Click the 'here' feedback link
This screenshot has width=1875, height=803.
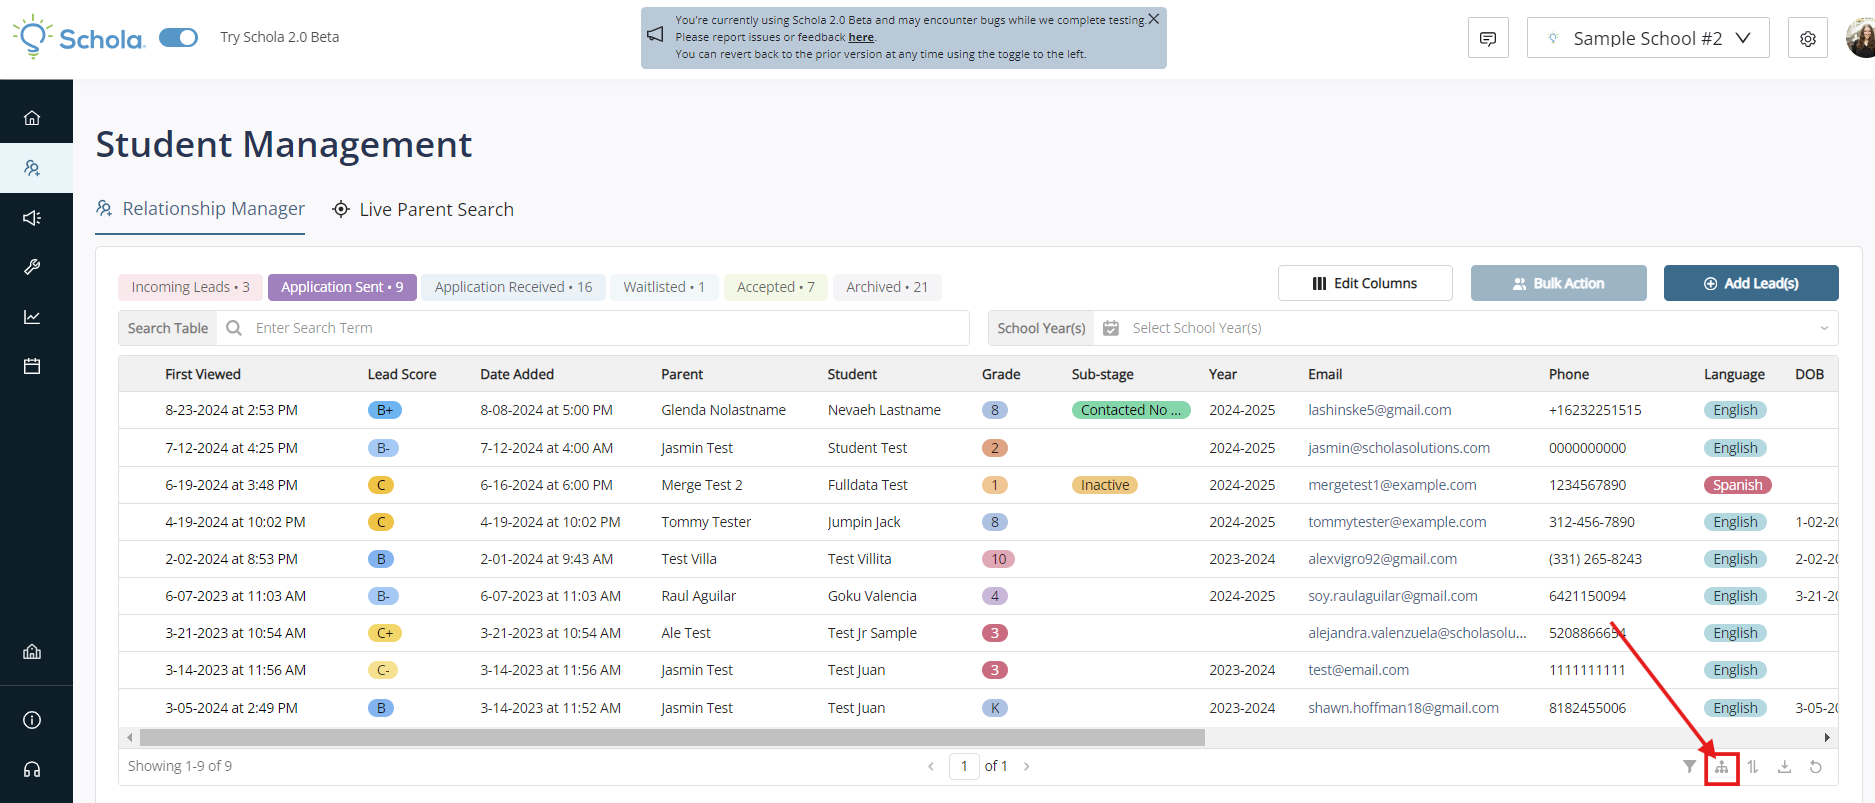(861, 37)
